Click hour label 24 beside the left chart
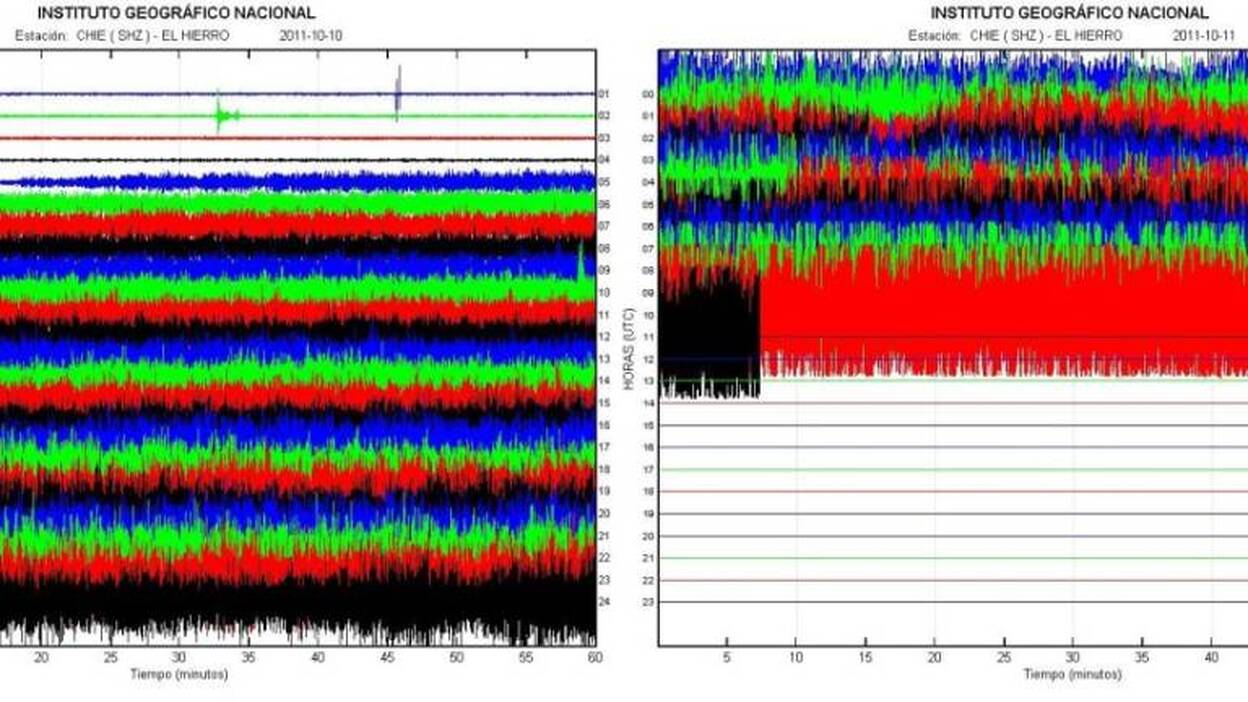This screenshot has height=702, width=1248. coord(604,601)
